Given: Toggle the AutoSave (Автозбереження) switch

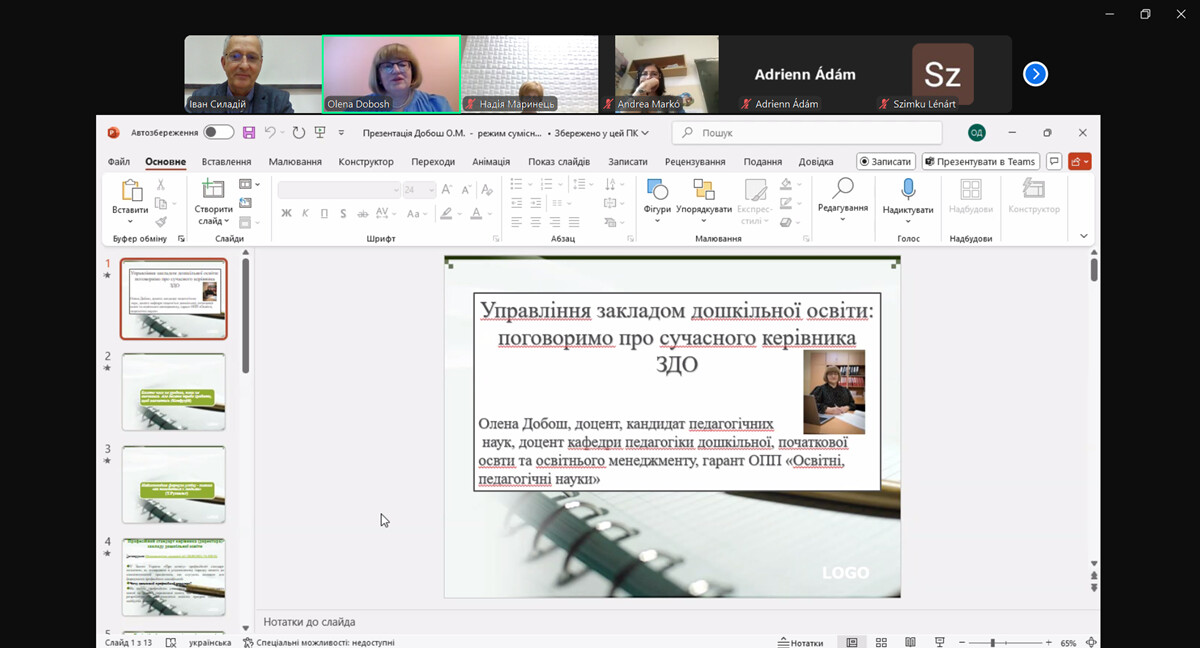Looking at the screenshot, I should pyautogui.click(x=218, y=132).
